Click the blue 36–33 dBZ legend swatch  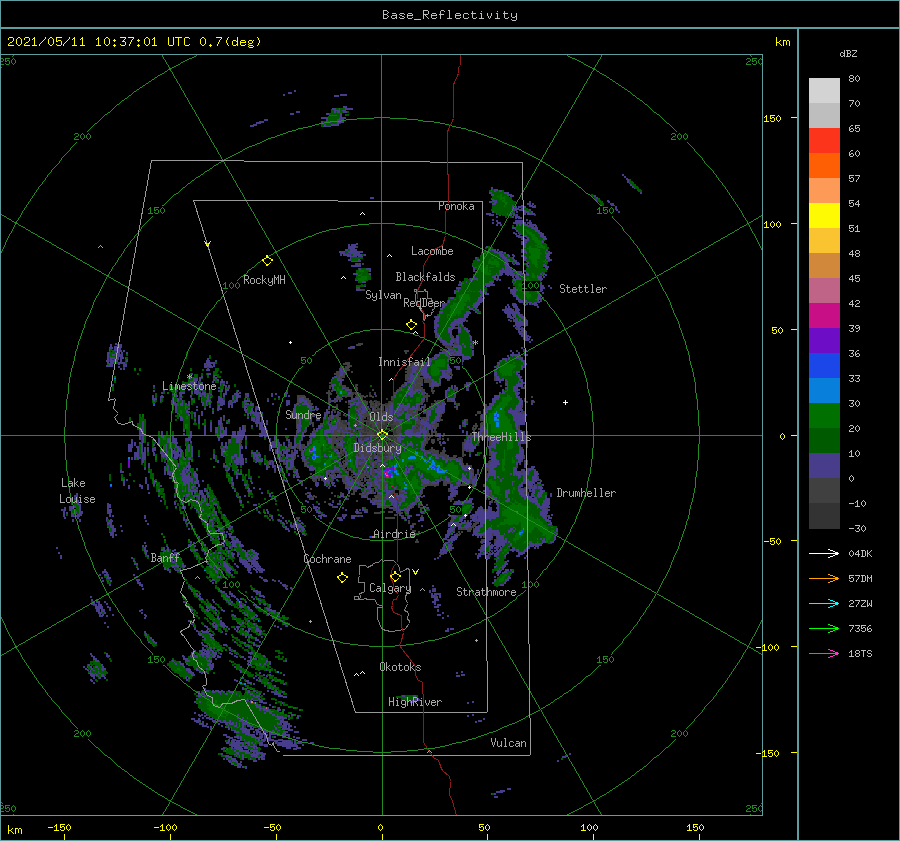[x=824, y=366]
